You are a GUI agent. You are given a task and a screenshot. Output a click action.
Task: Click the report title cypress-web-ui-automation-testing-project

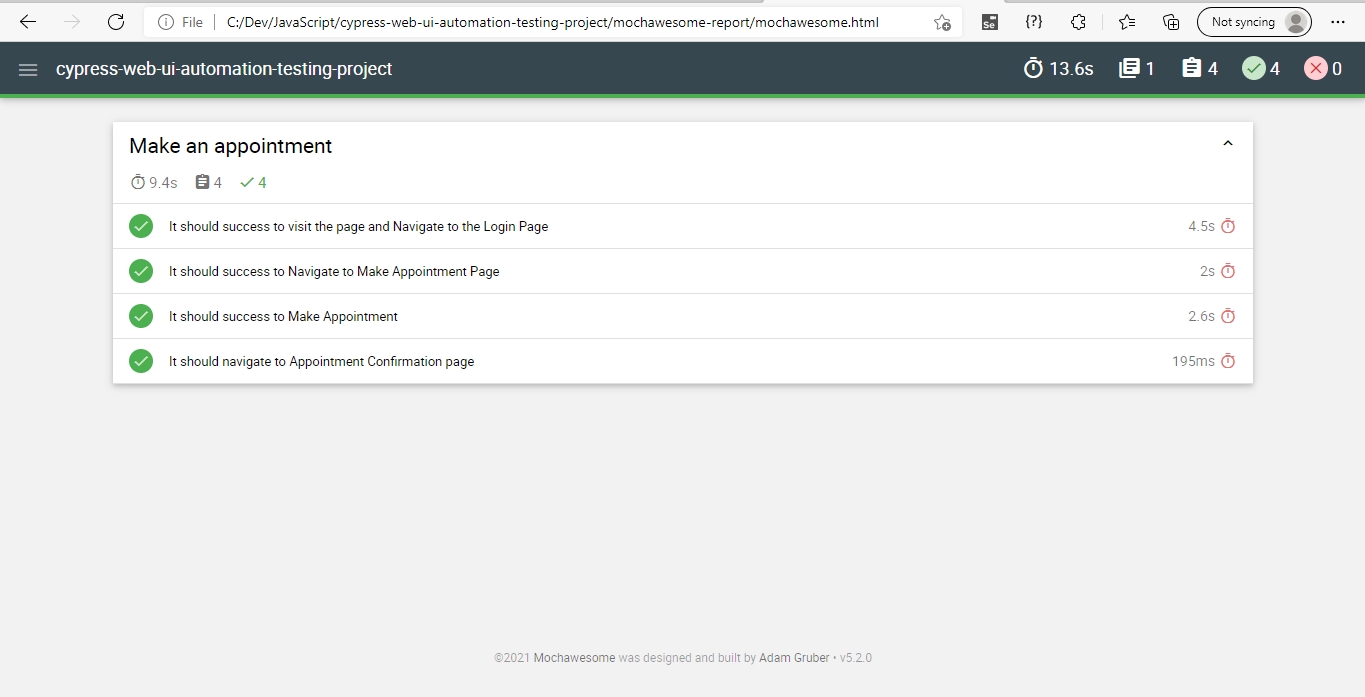pyautogui.click(x=224, y=69)
